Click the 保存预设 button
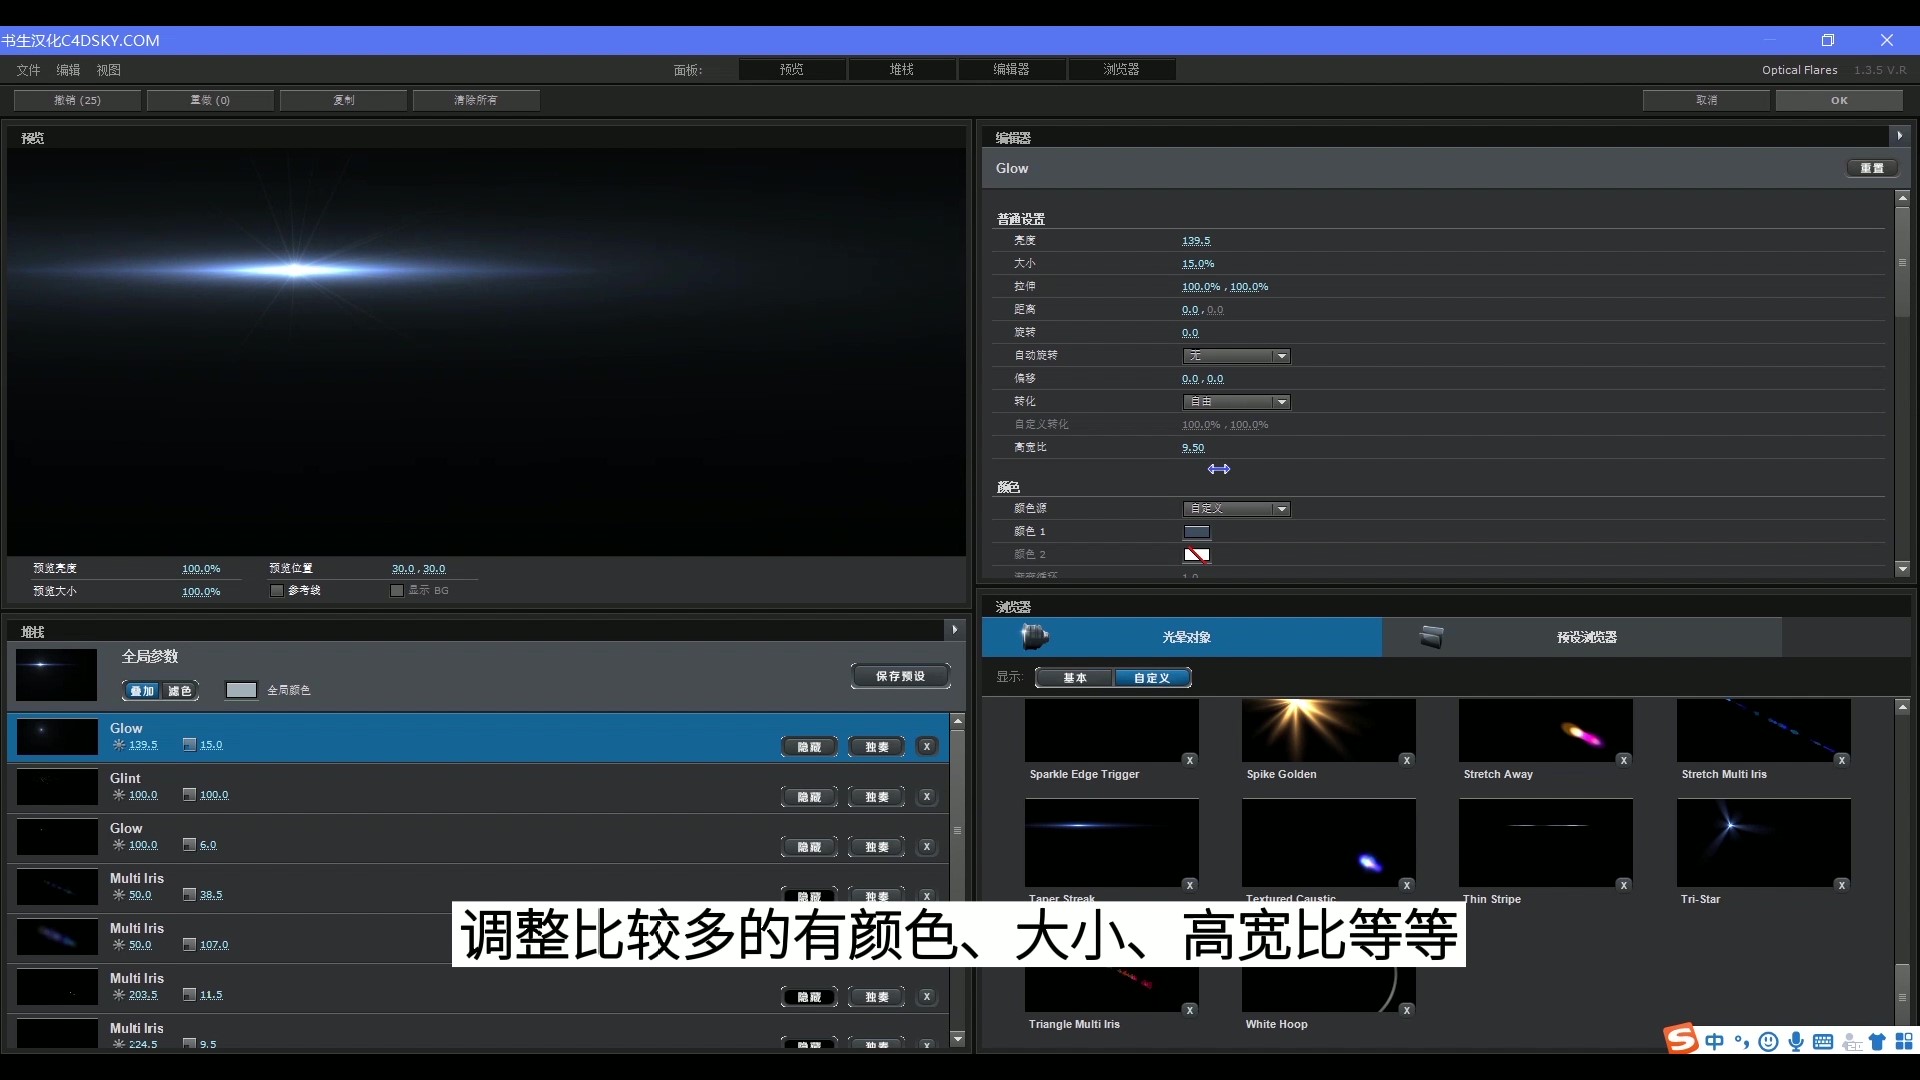The image size is (1920, 1080). [x=899, y=675]
